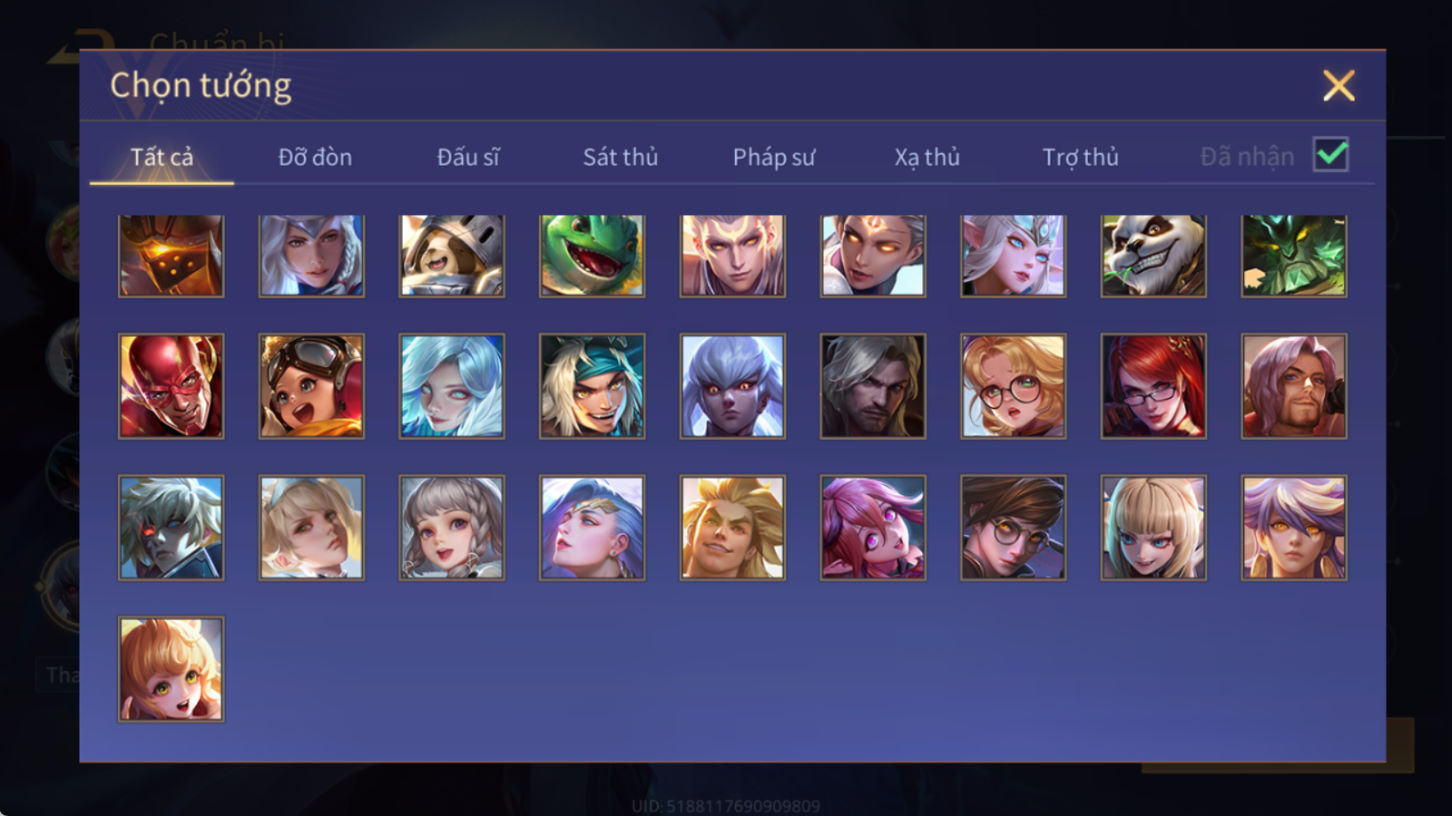Choose the pink-haired girl hero portrait

click(873, 528)
